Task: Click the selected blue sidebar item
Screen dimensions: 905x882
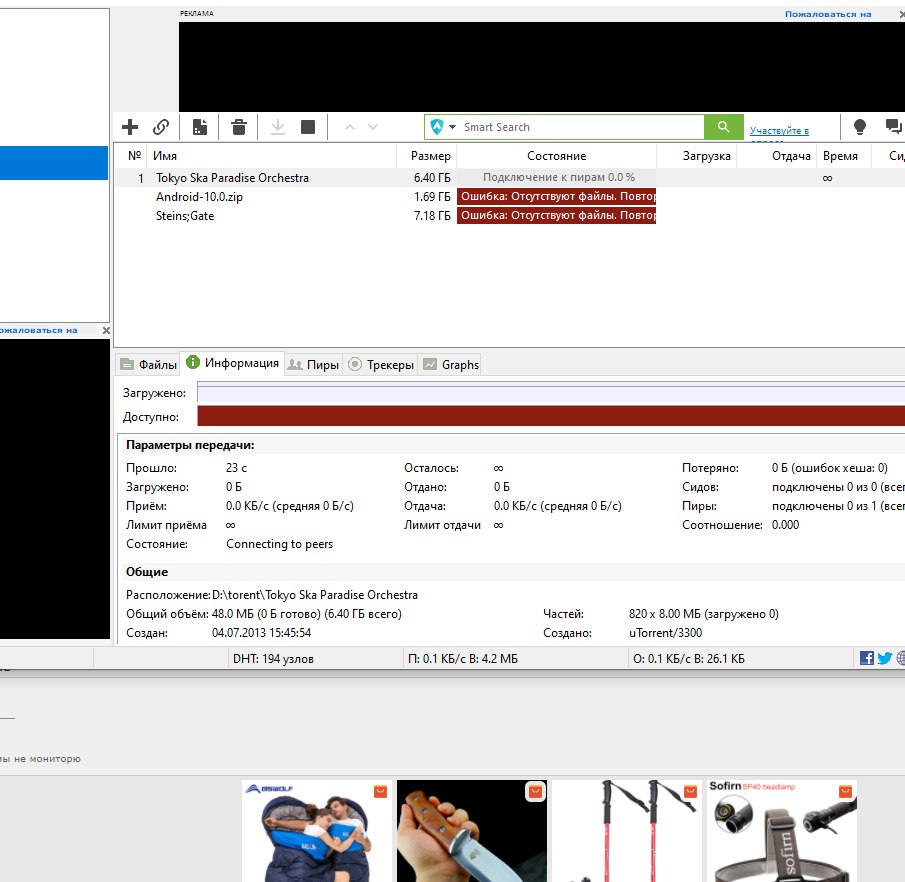Action: point(54,163)
